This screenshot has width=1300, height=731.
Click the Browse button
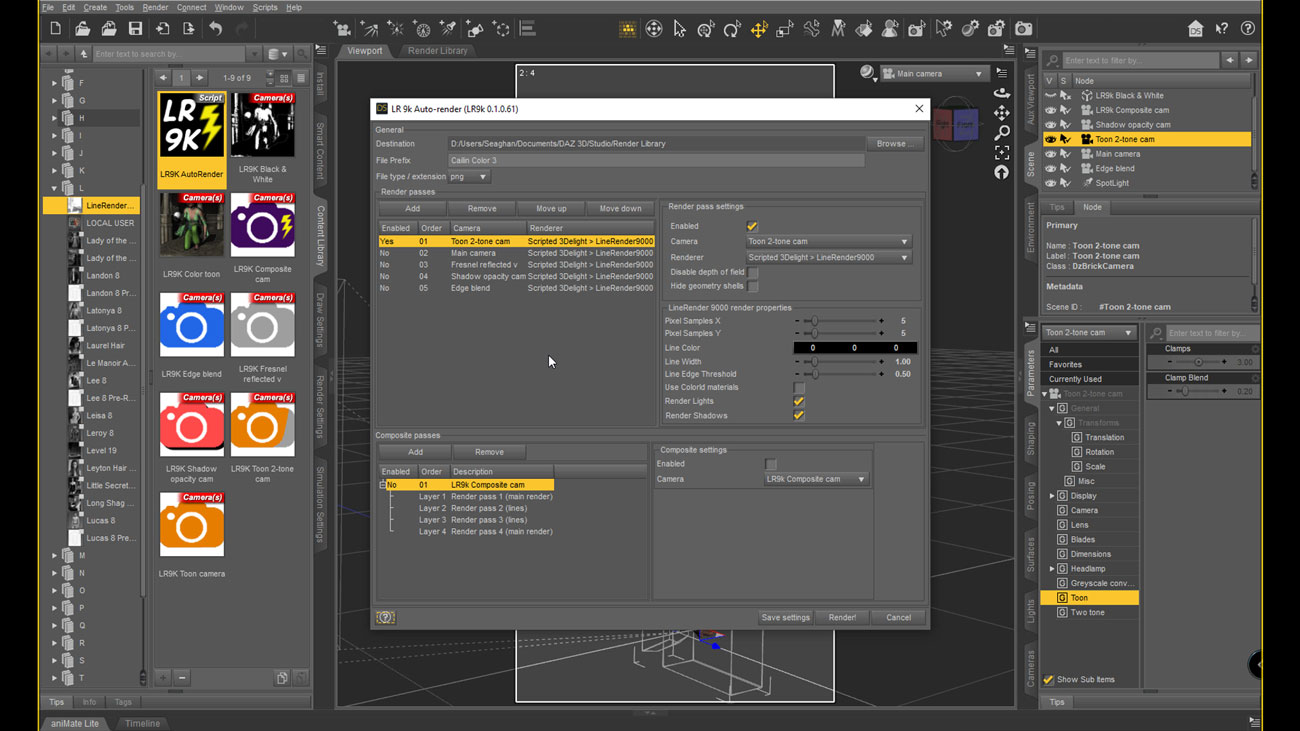[894, 144]
